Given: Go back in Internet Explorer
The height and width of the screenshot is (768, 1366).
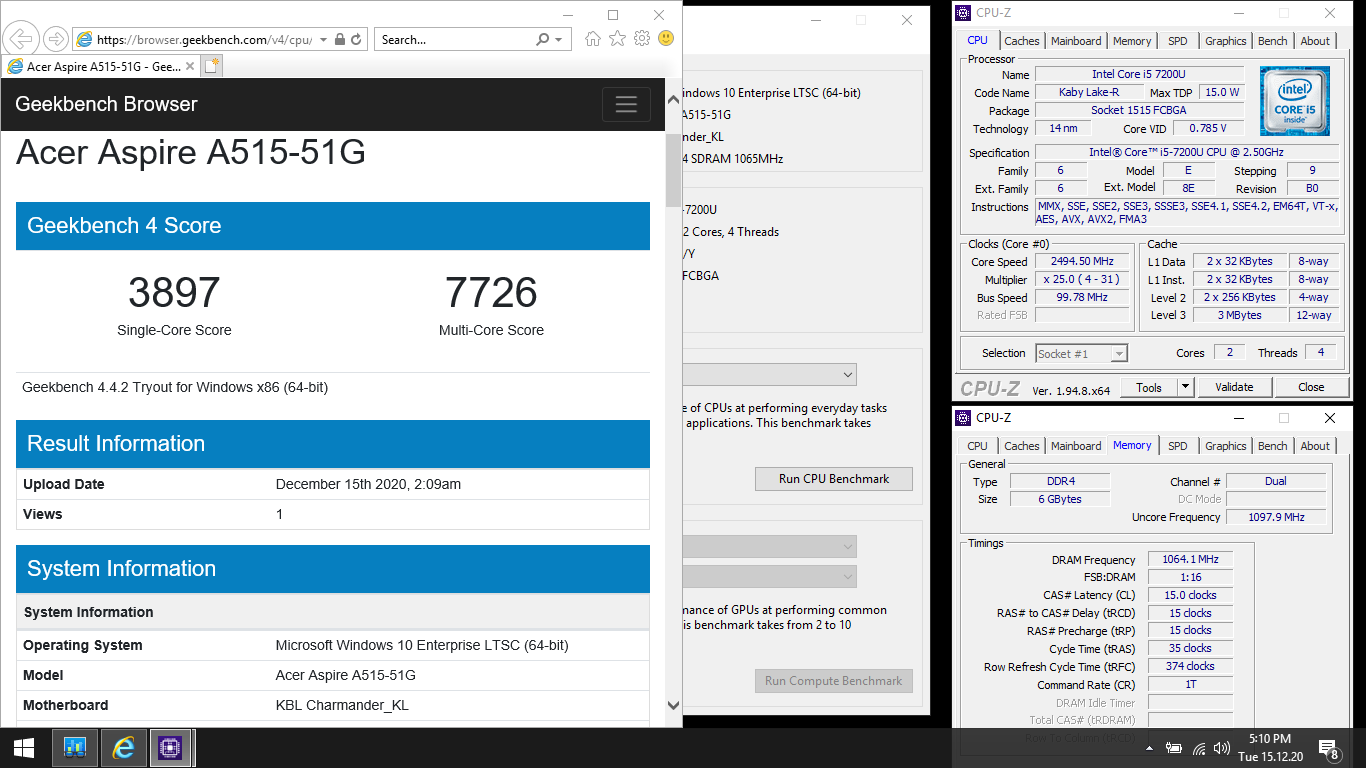Looking at the screenshot, I should coord(21,39).
